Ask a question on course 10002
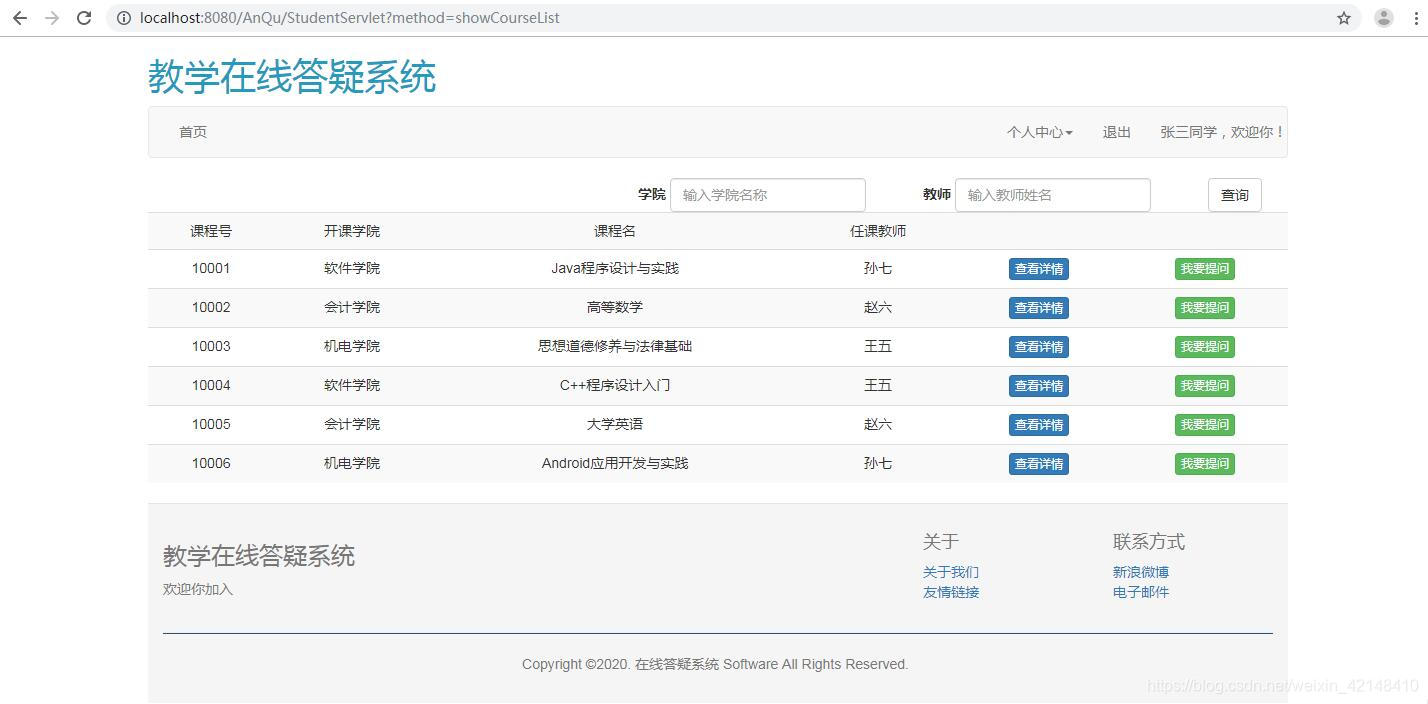Viewport: 1428px width, 704px height. click(x=1205, y=308)
